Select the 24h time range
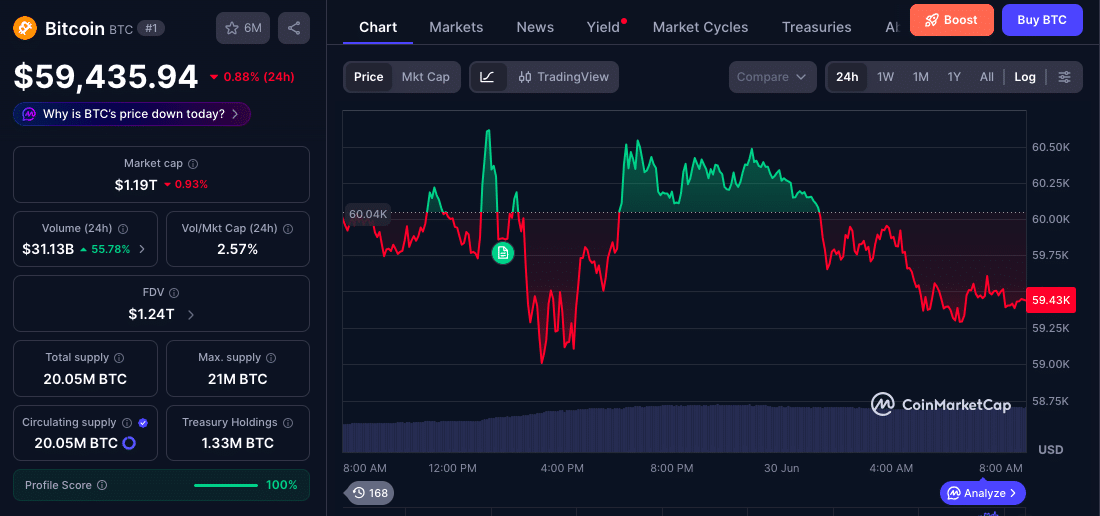Viewport: 1100px width, 516px height. tap(847, 77)
